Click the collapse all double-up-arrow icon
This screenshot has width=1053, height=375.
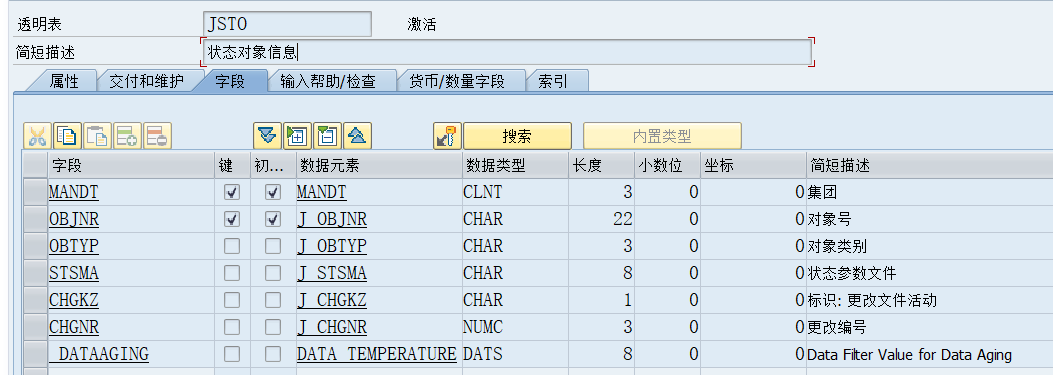(x=357, y=136)
